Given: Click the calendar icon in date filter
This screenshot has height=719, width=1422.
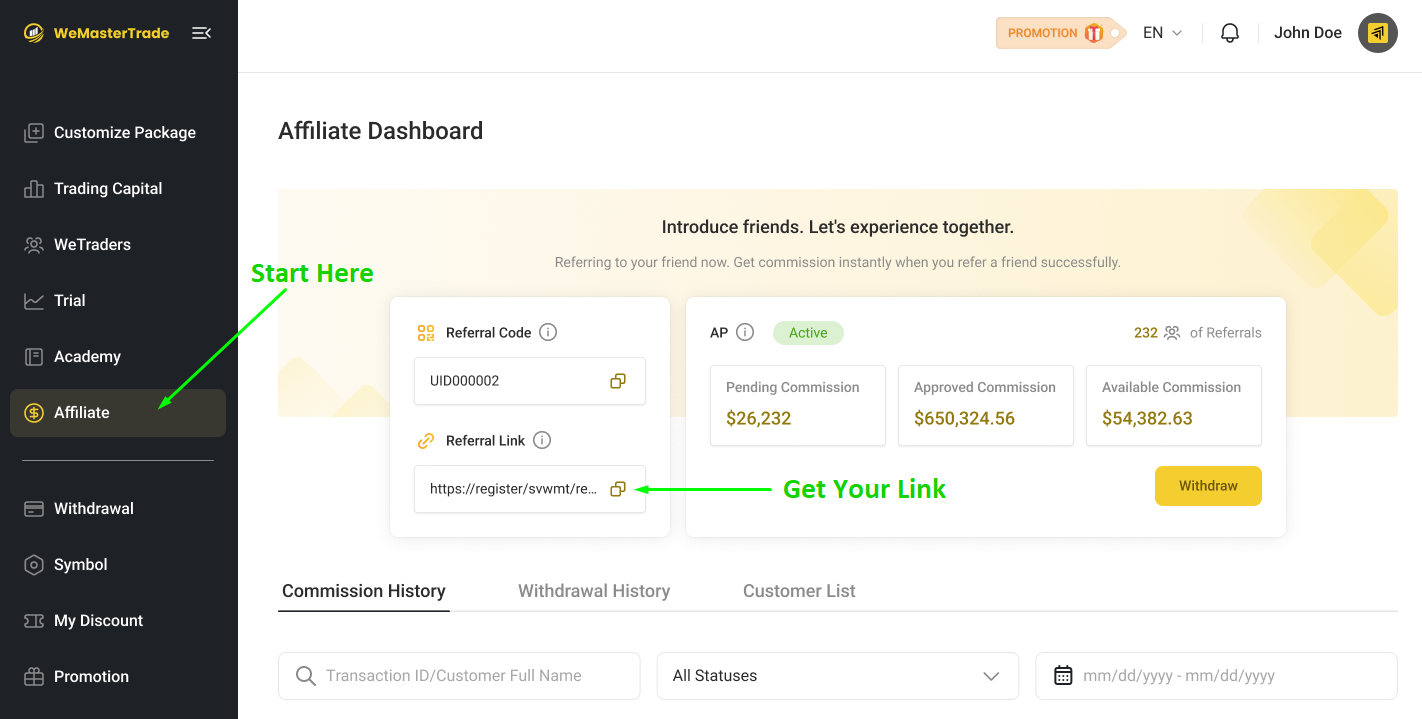Looking at the screenshot, I should (x=1063, y=676).
